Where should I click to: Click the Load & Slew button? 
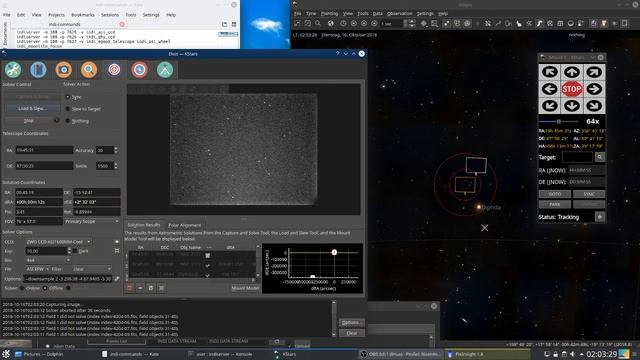click(33, 109)
